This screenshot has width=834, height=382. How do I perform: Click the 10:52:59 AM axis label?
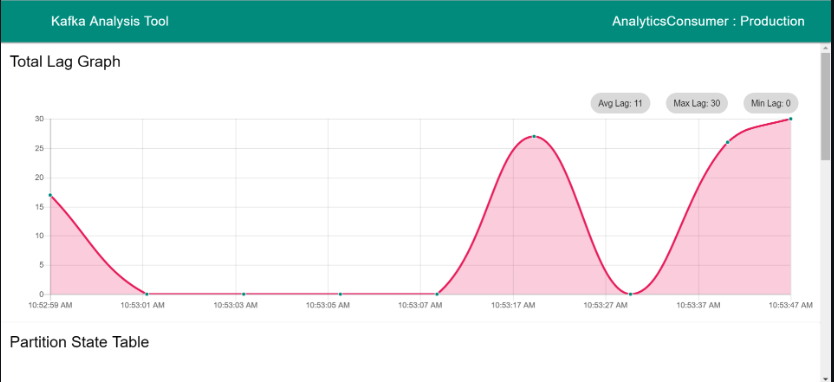(50, 305)
